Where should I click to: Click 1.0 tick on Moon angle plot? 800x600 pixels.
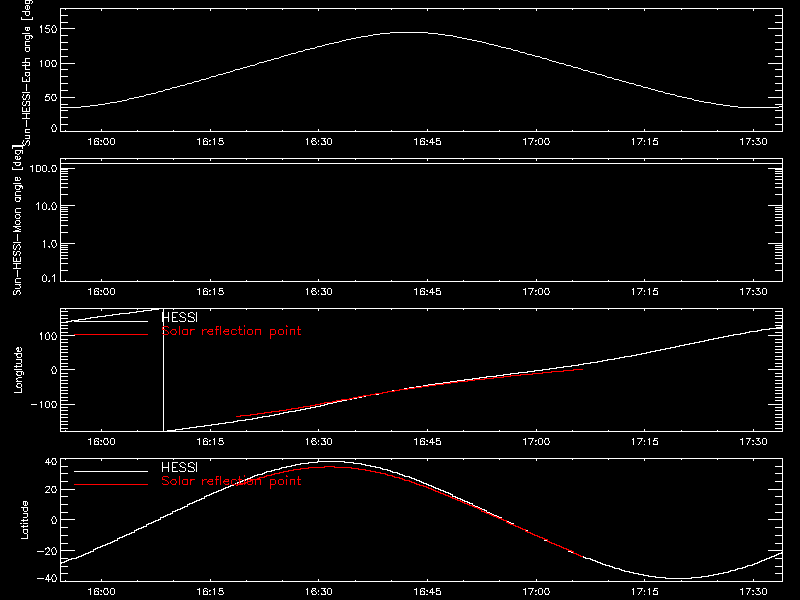[49, 244]
